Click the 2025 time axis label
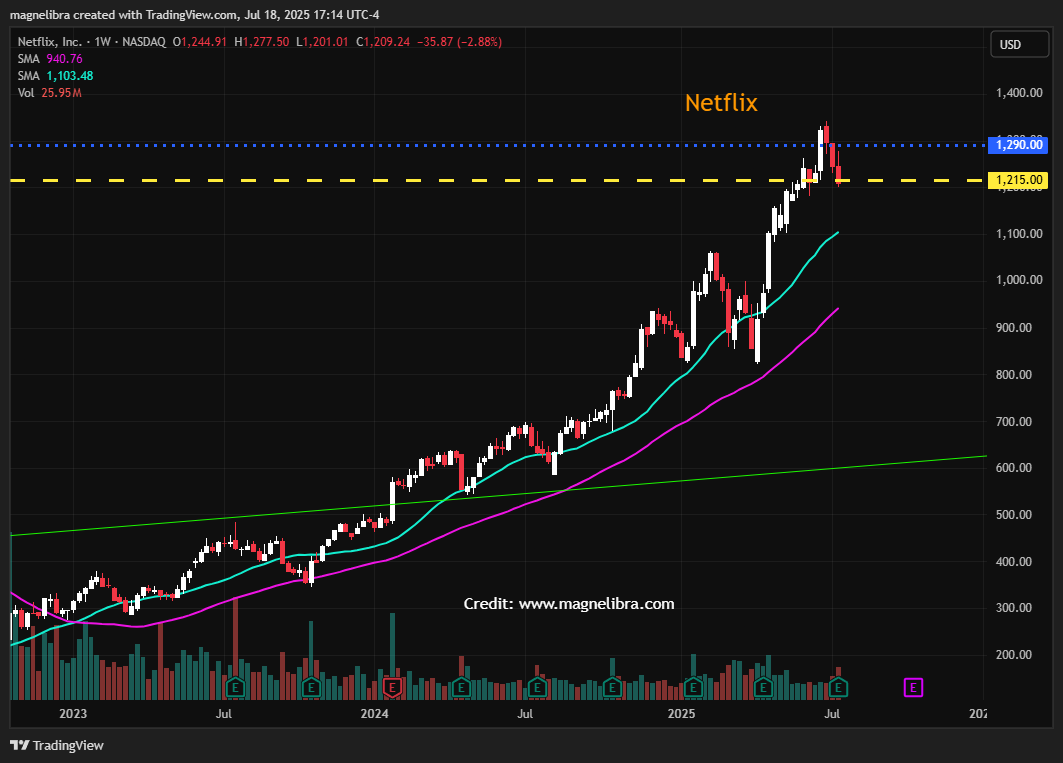 point(681,713)
